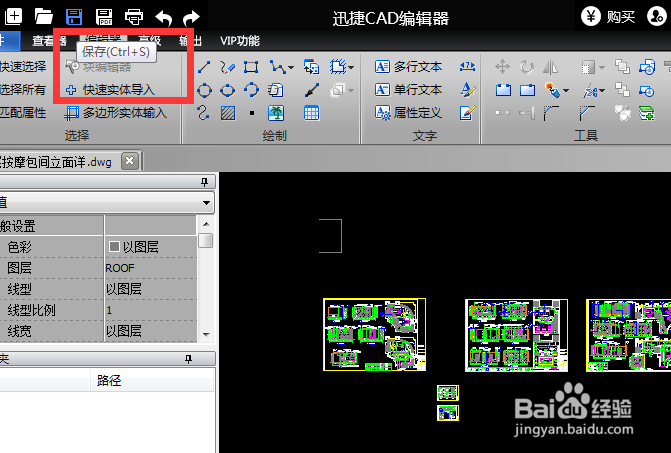Screen dimensions: 671x453
Task: Click 快速实体导入 button
Action: [110, 89]
